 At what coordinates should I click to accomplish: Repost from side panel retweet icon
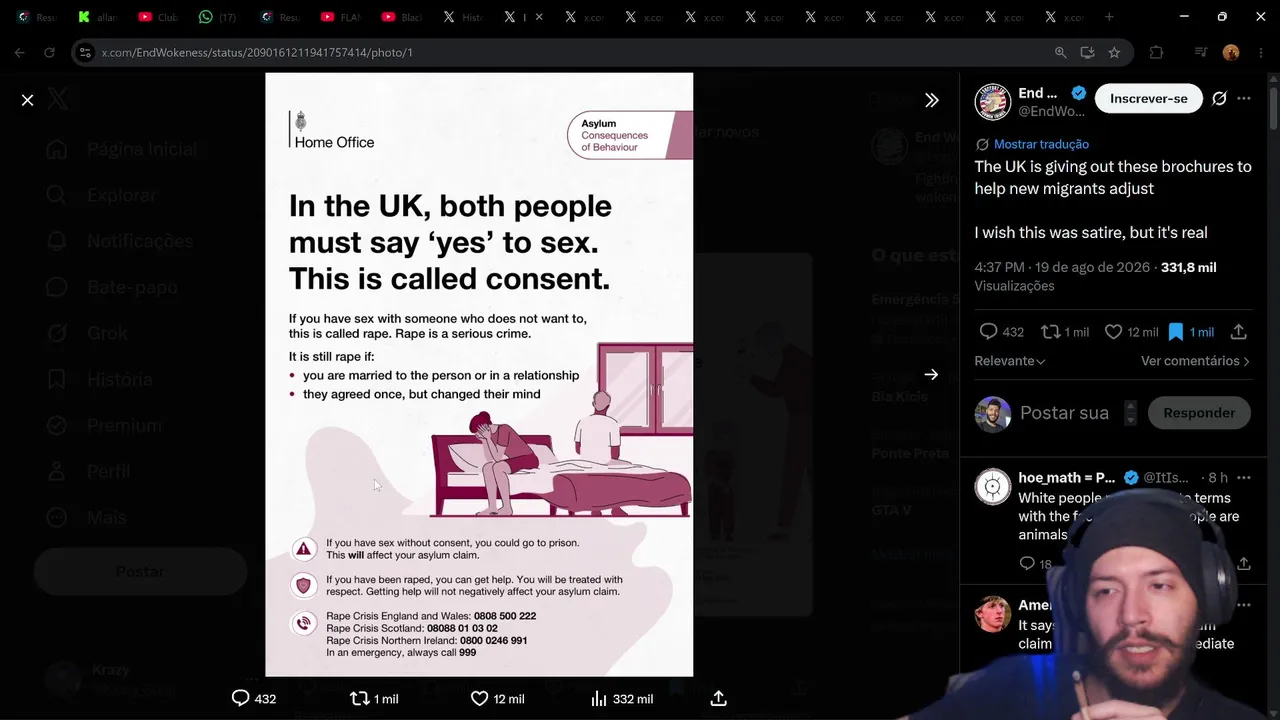(x=1050, y=332)
